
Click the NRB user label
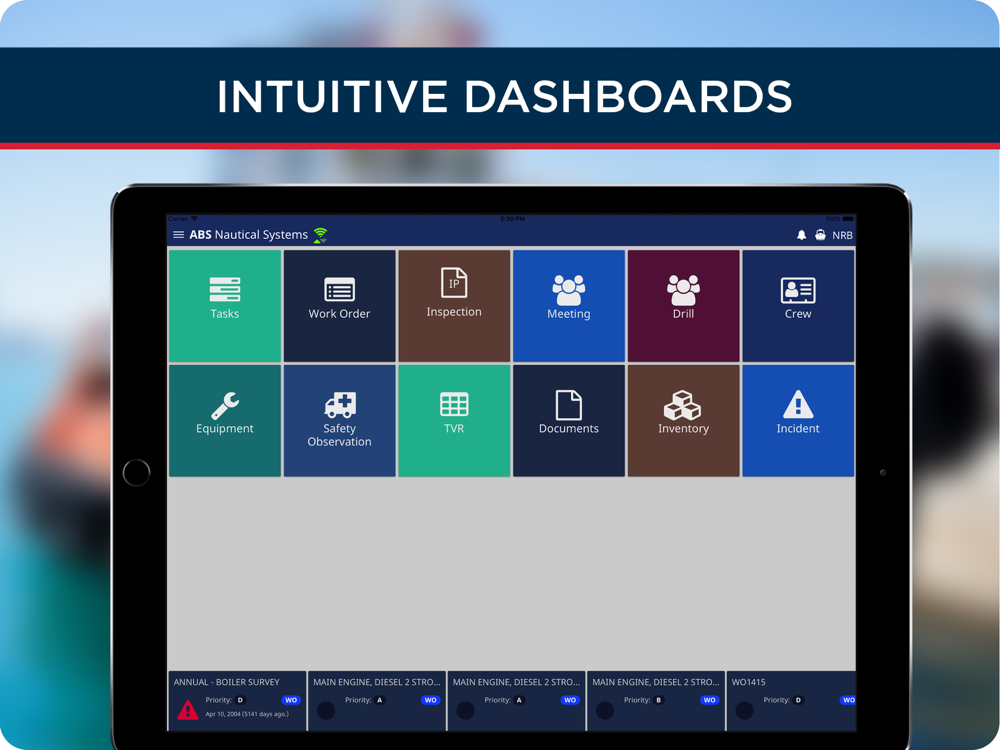[x=842, y=235]
